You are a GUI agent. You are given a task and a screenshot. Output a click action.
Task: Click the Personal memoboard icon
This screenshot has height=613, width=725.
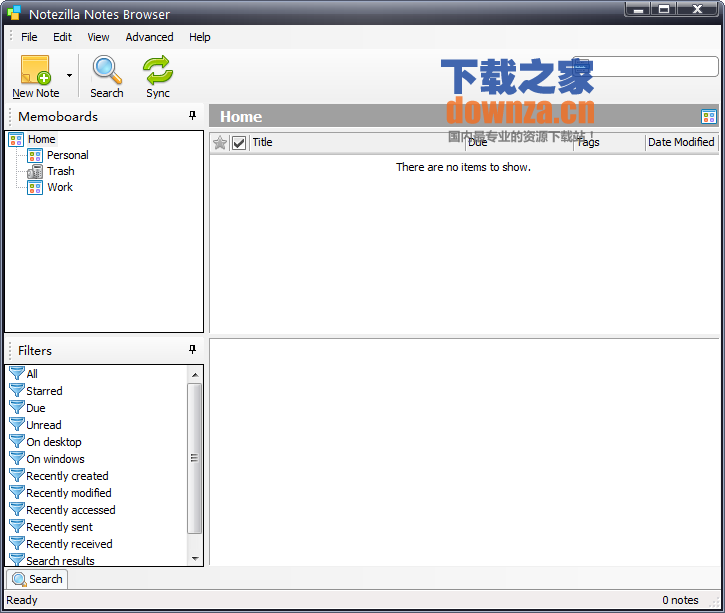click(x=35, y=156)
